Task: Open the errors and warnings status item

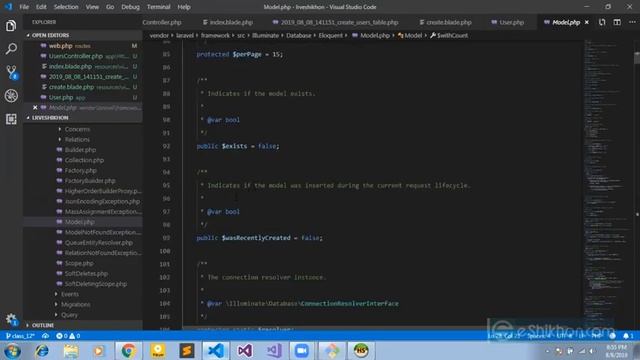Action: pos(68,336)
